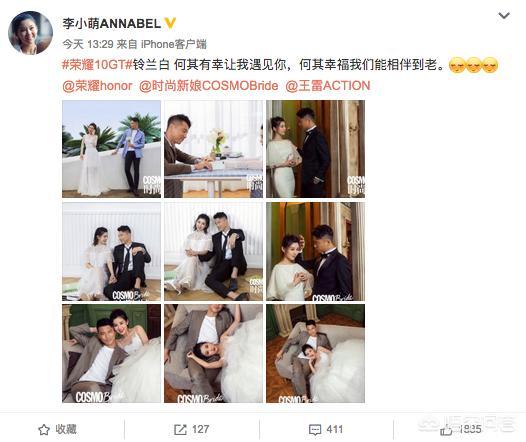Click the post timestamp 今天 13:29
The height and width of the screenshot is (442, 526).
tap(88, 44)
